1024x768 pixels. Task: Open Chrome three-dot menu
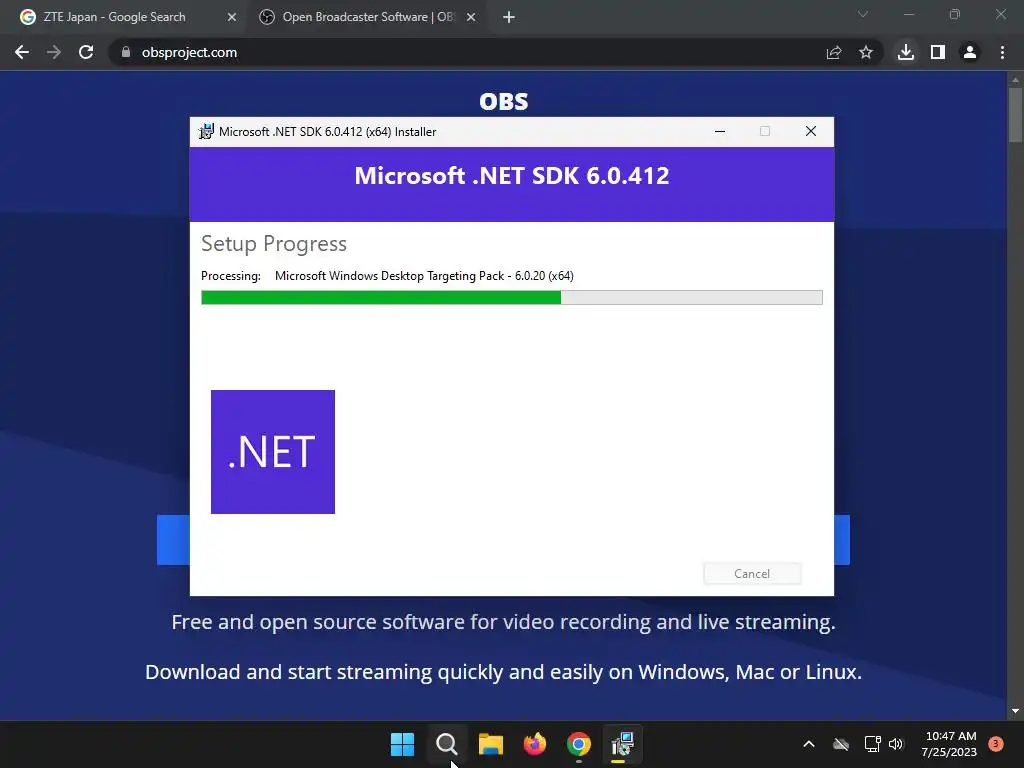pos(1002,52)
